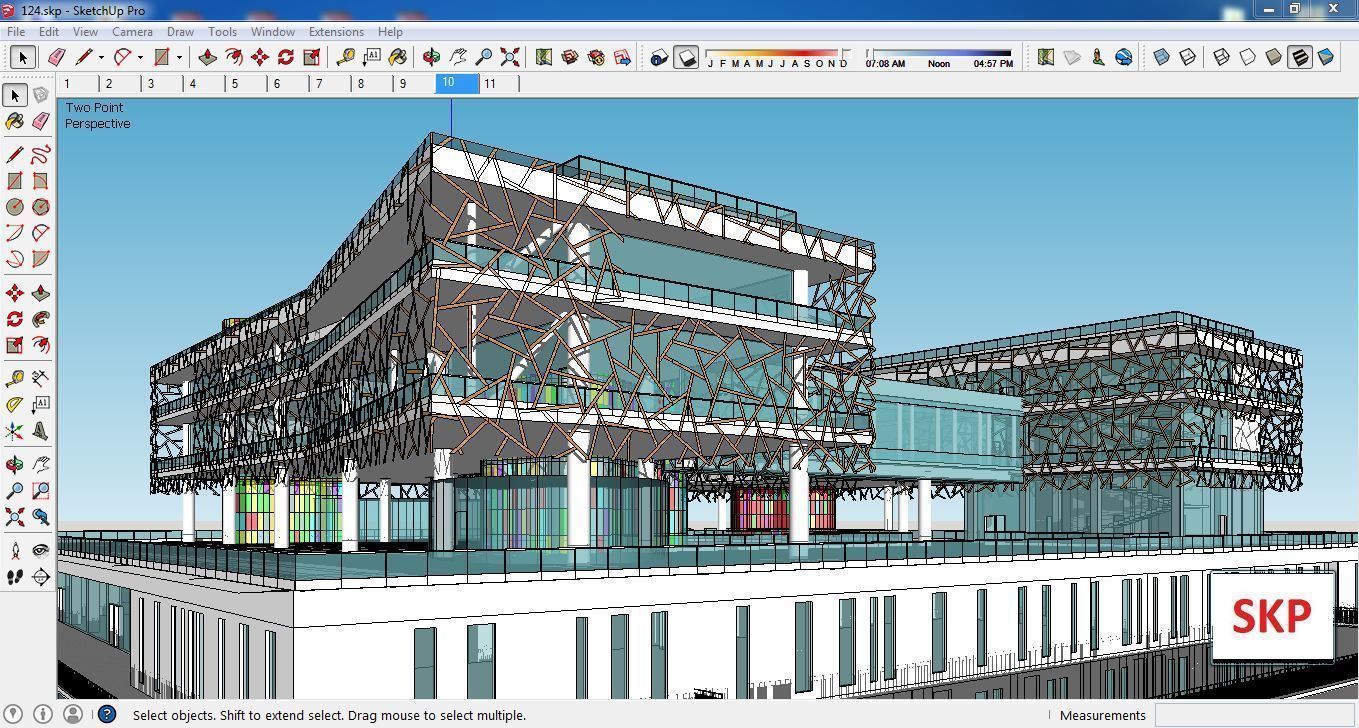
Task: Click the Instructor help question-mark icon in status bar
Action: point(107,715)
